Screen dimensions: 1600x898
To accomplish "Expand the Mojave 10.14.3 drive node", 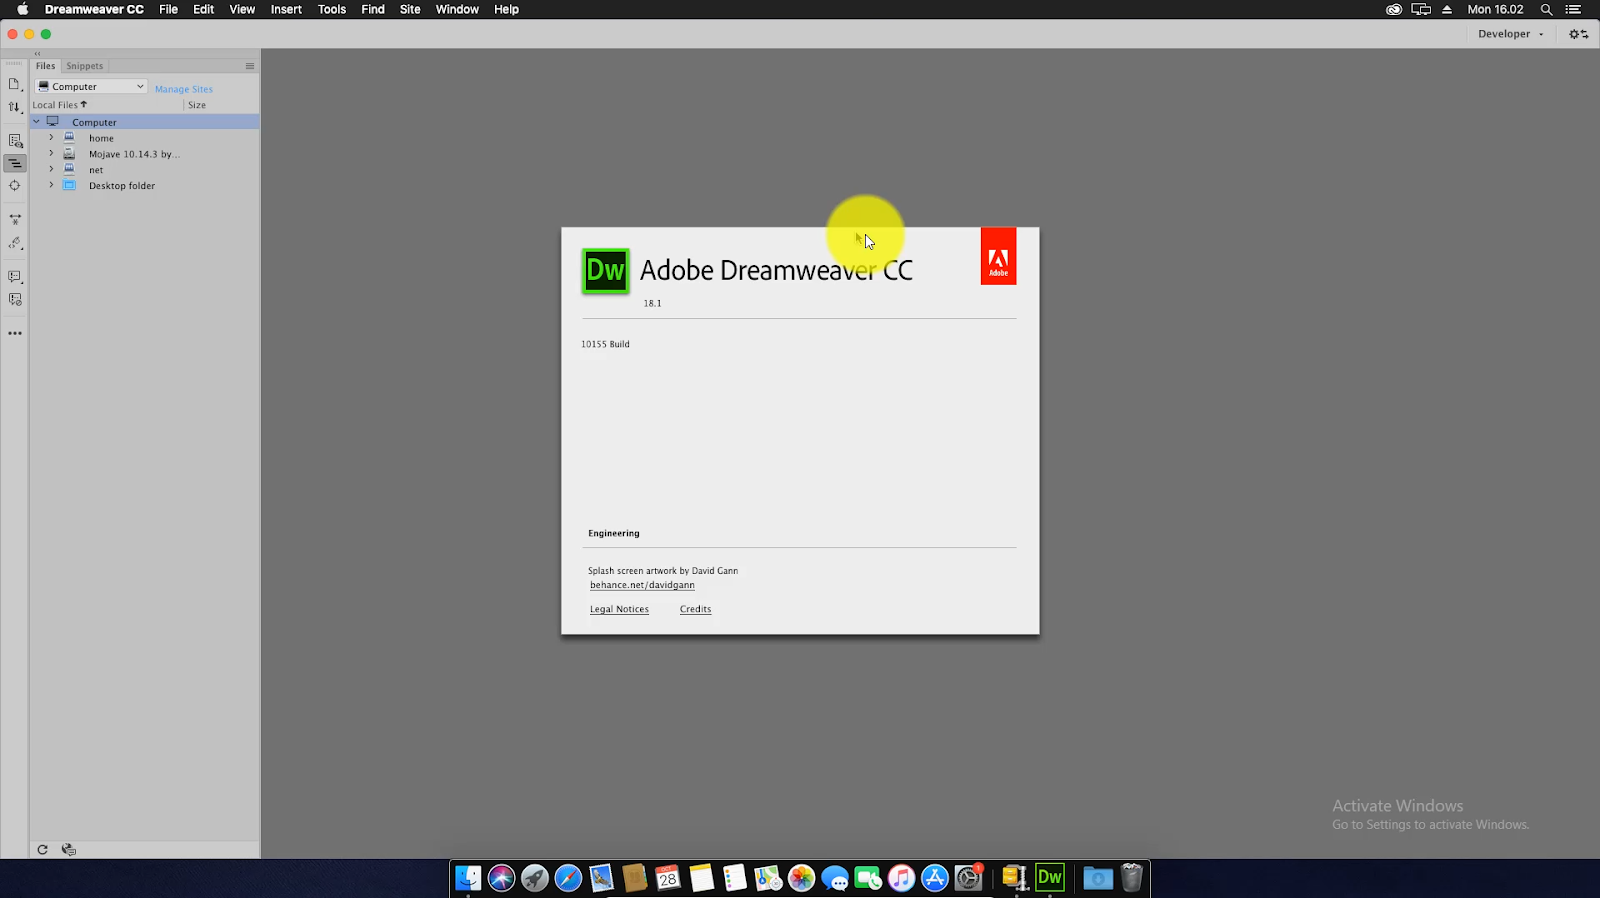I will click(x=51, y=154).
